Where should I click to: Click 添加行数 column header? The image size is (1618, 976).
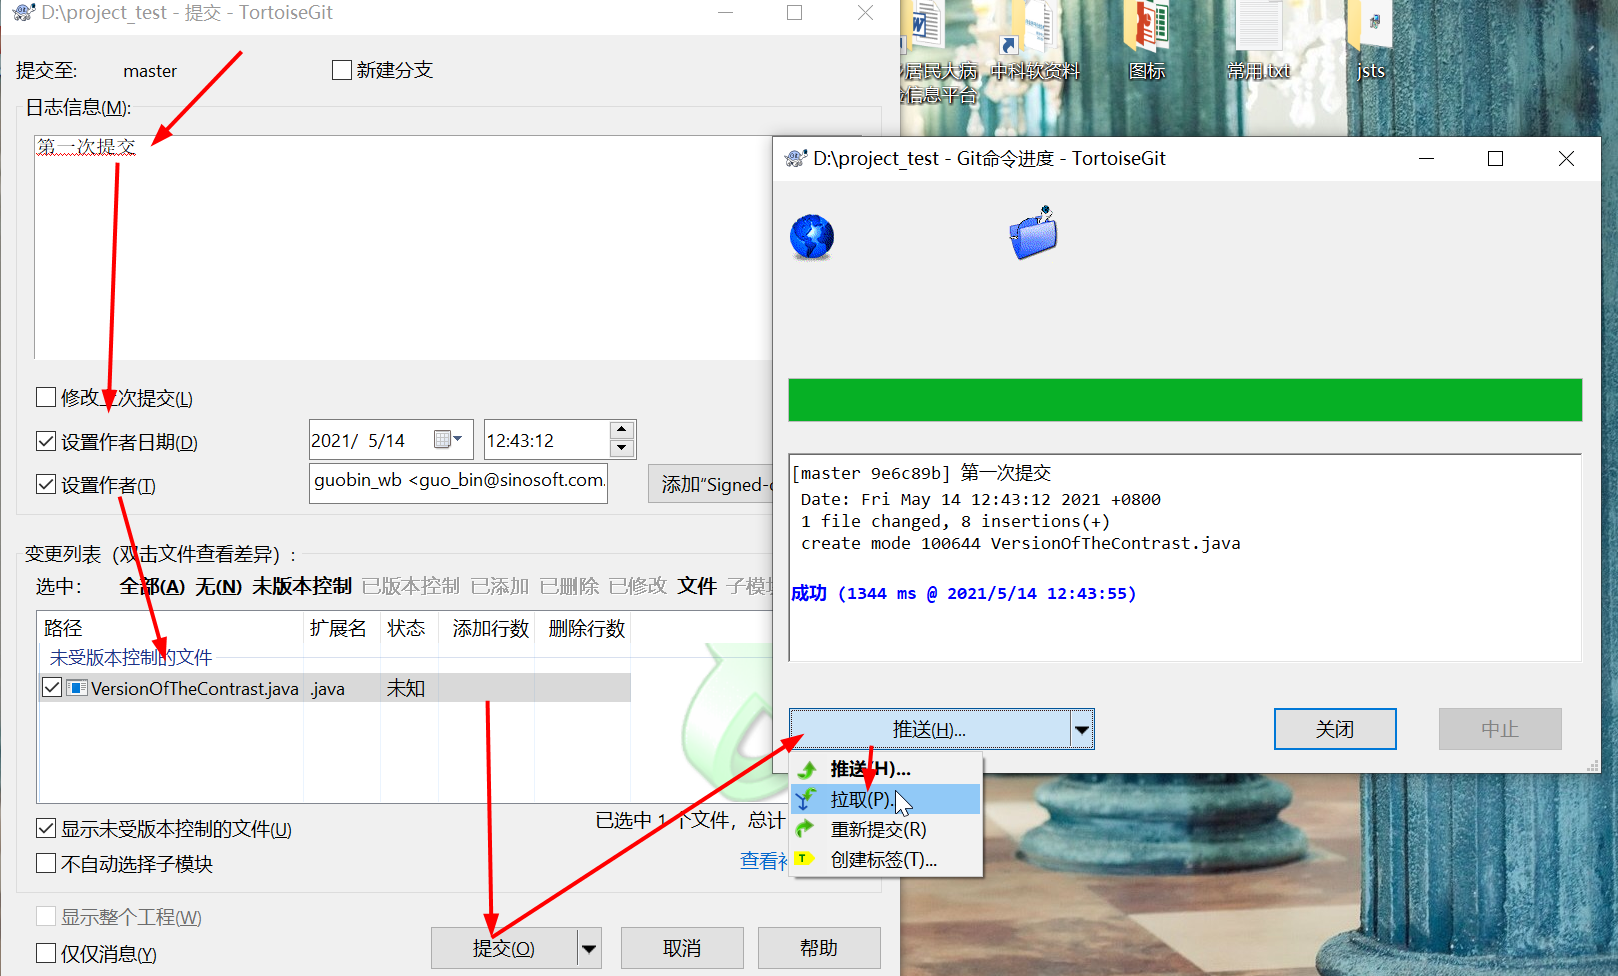click(x=487, y=628)
